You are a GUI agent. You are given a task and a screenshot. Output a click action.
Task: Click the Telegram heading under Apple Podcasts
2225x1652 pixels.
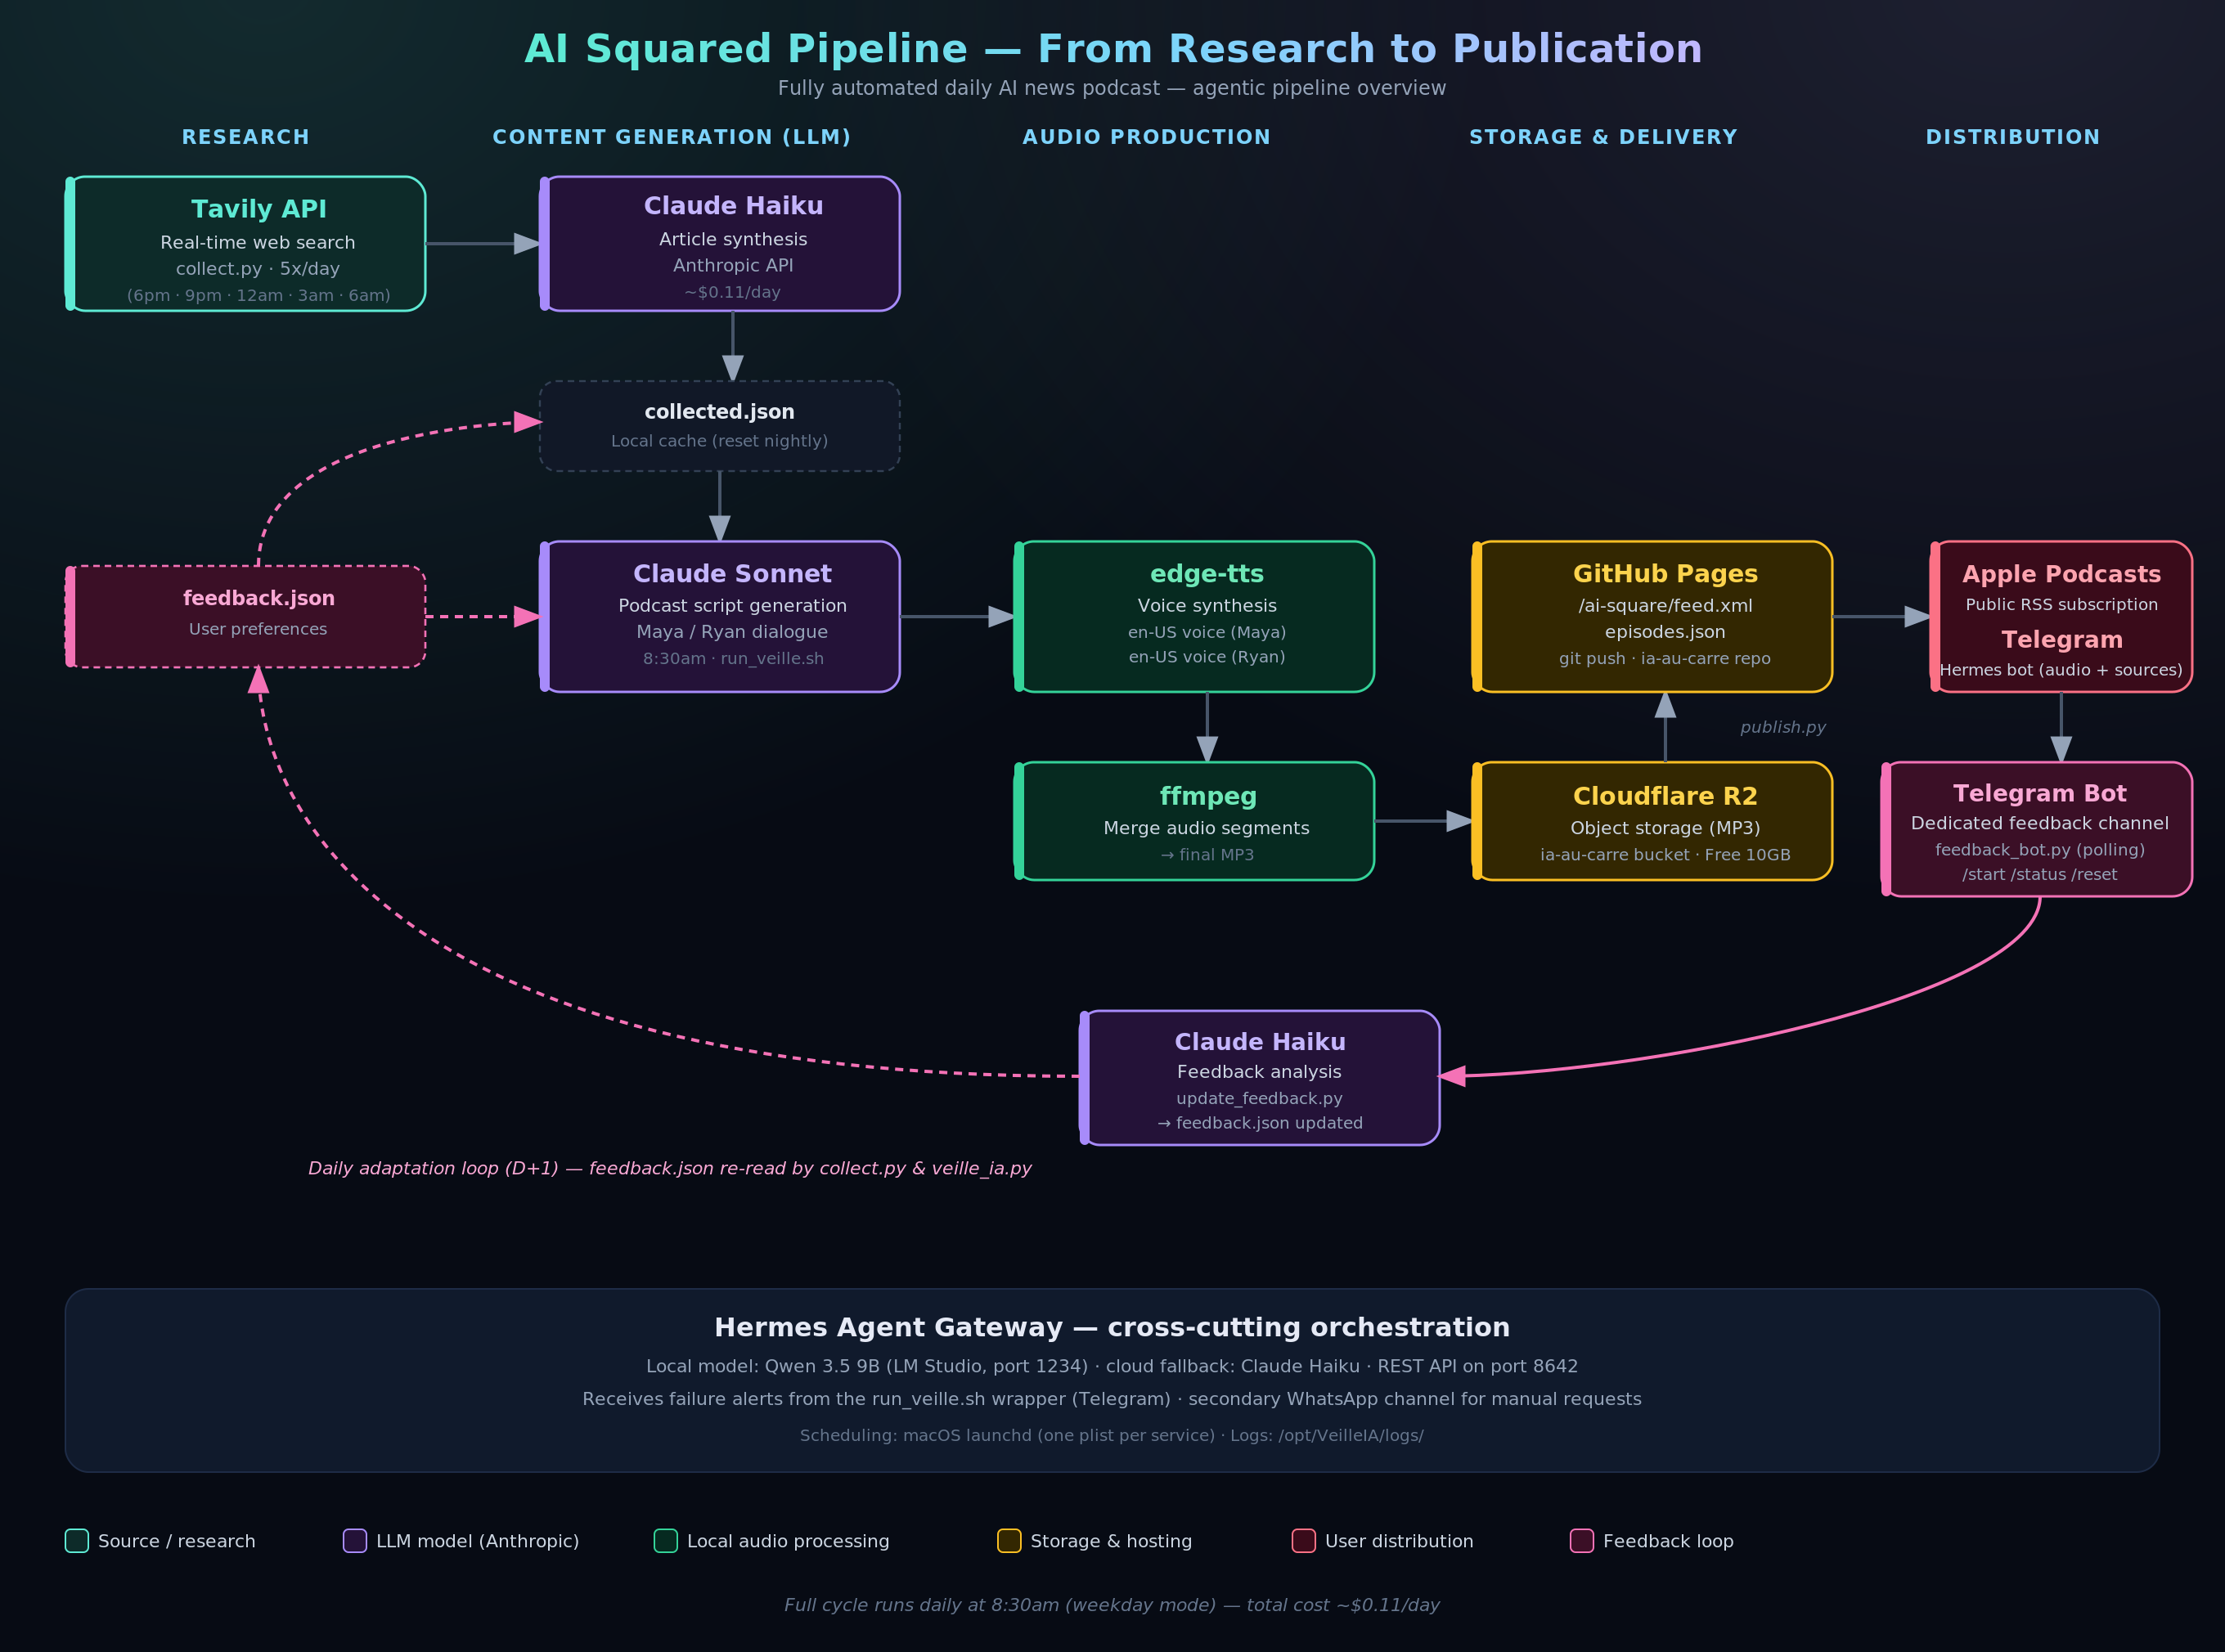pyautogui.click(x=2061, y=640)
